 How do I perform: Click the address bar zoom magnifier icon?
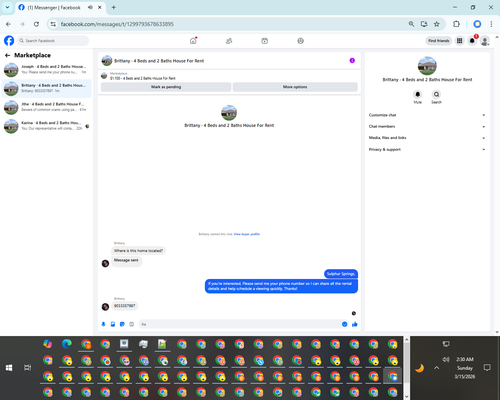click(411, 24)
